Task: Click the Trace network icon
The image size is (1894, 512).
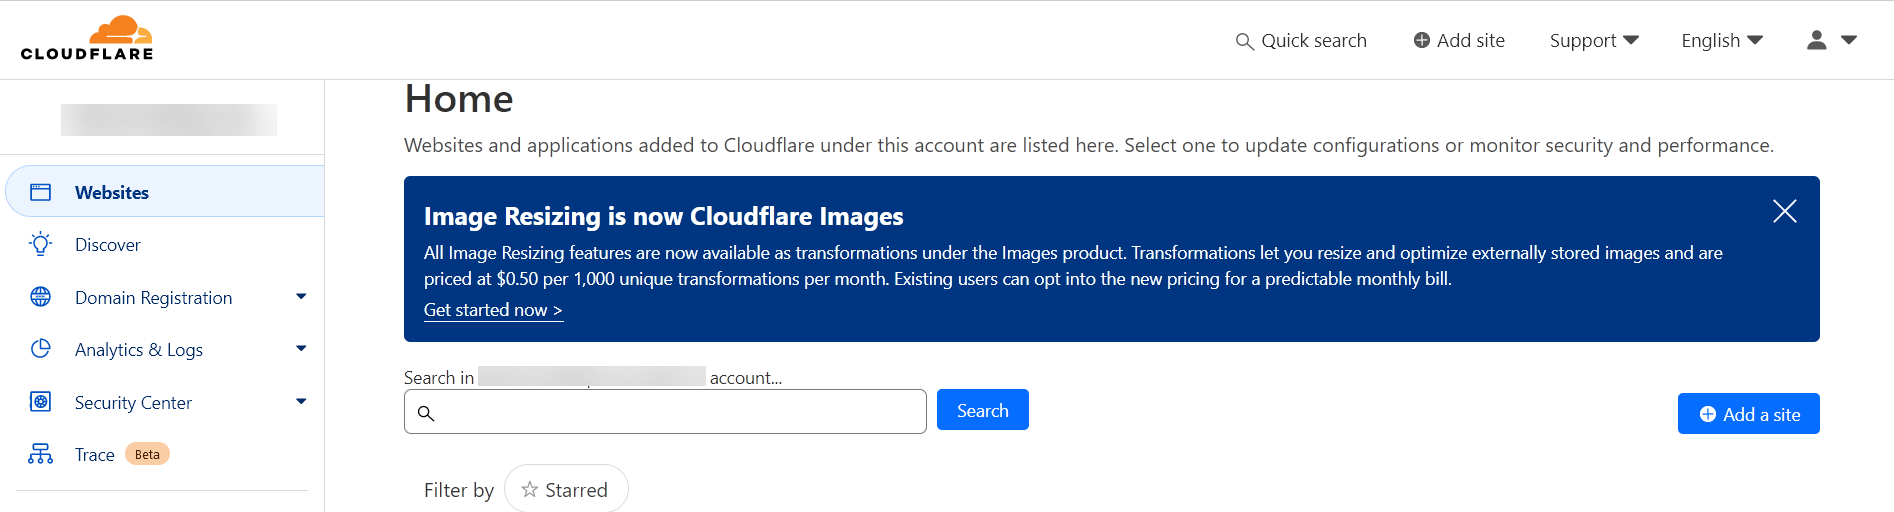Action: tap(40, 454)
